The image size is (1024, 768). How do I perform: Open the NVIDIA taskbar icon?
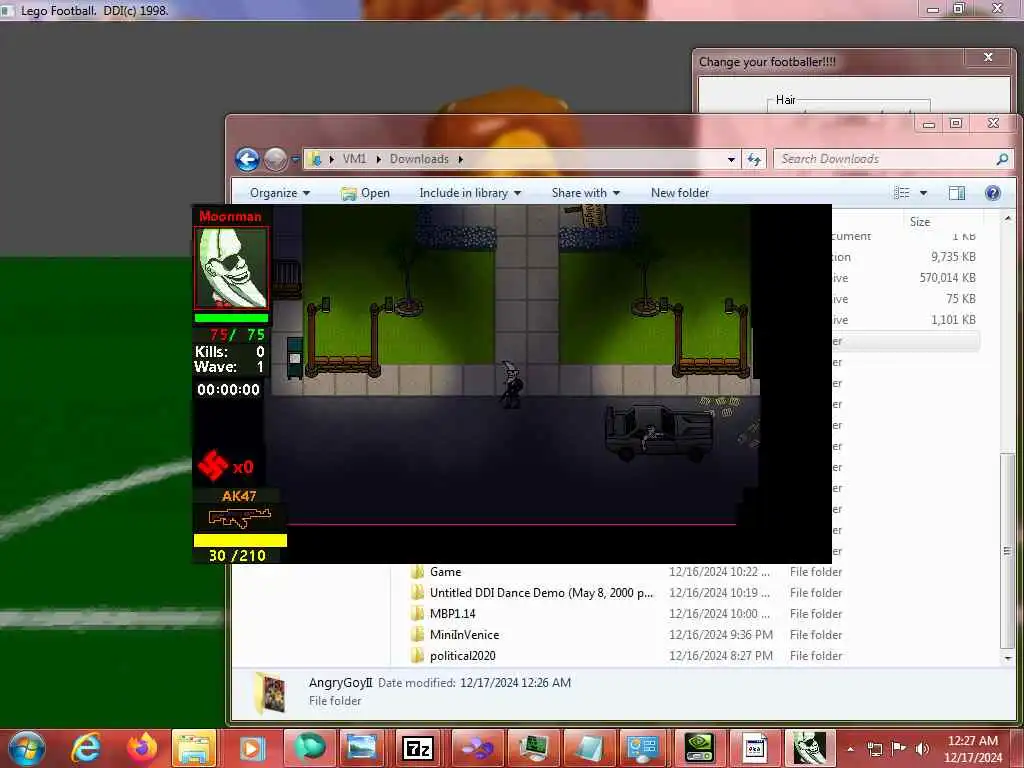698,748
